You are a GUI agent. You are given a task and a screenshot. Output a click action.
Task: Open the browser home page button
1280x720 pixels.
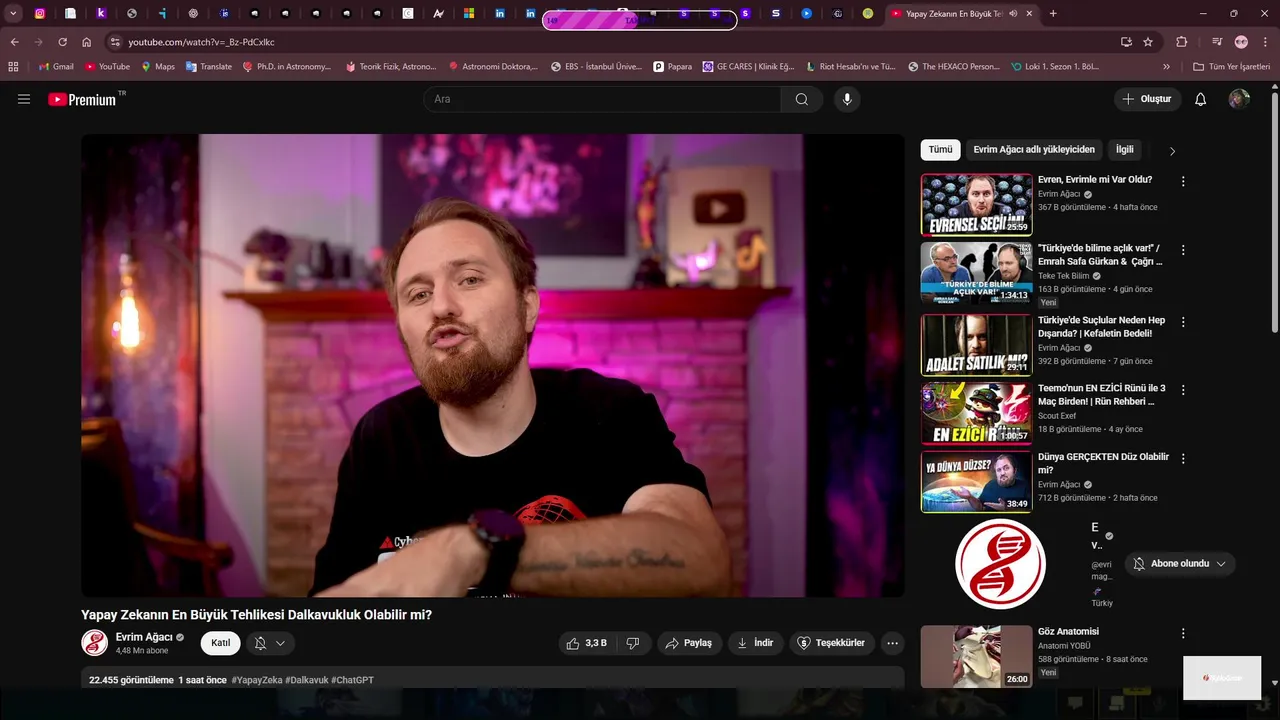[87, 42]
